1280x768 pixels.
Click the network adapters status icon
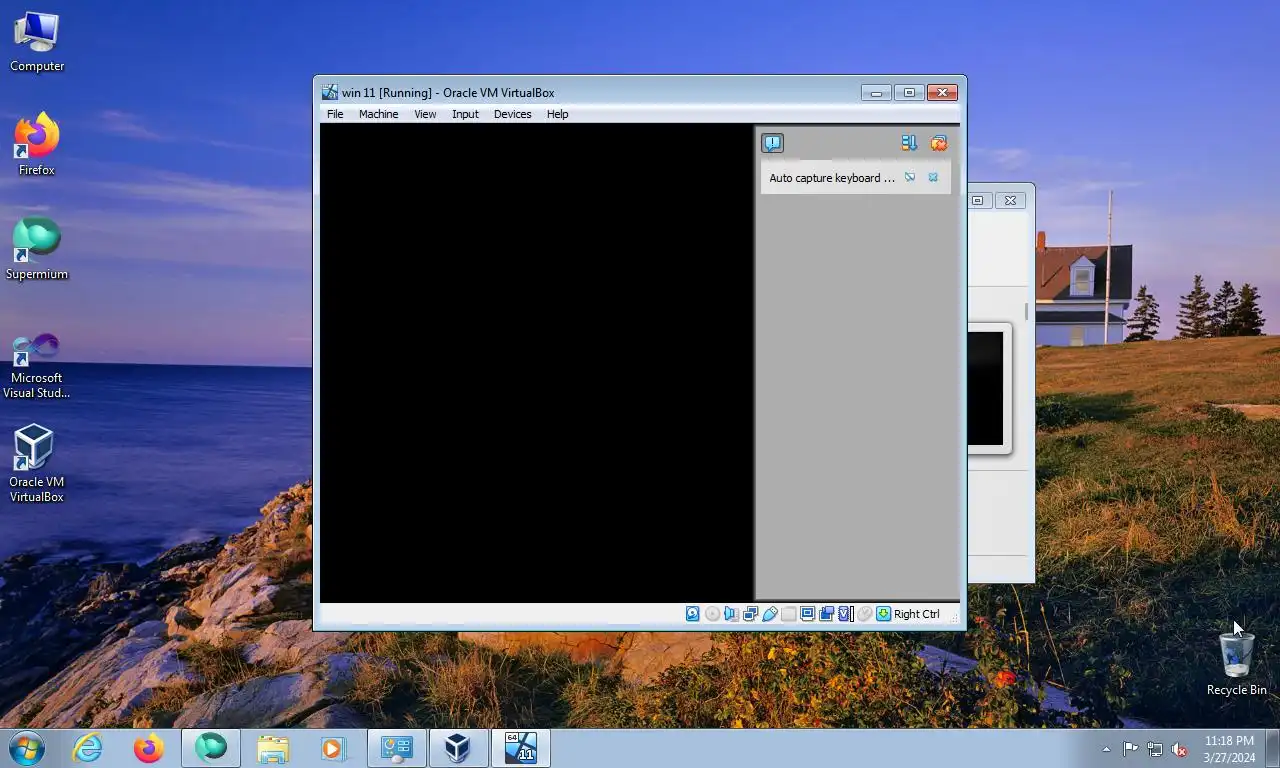(750, 614)
